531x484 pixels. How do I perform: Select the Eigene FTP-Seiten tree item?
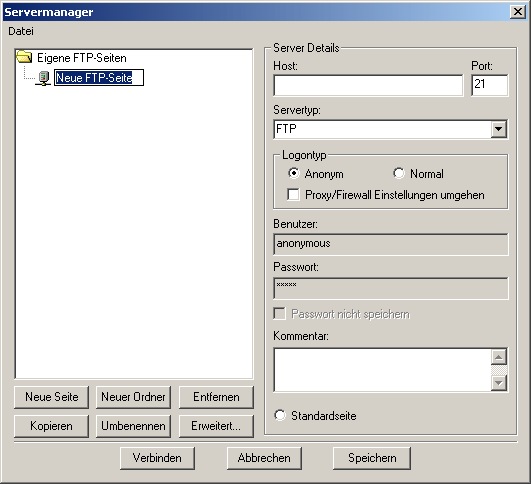point(82,58)
